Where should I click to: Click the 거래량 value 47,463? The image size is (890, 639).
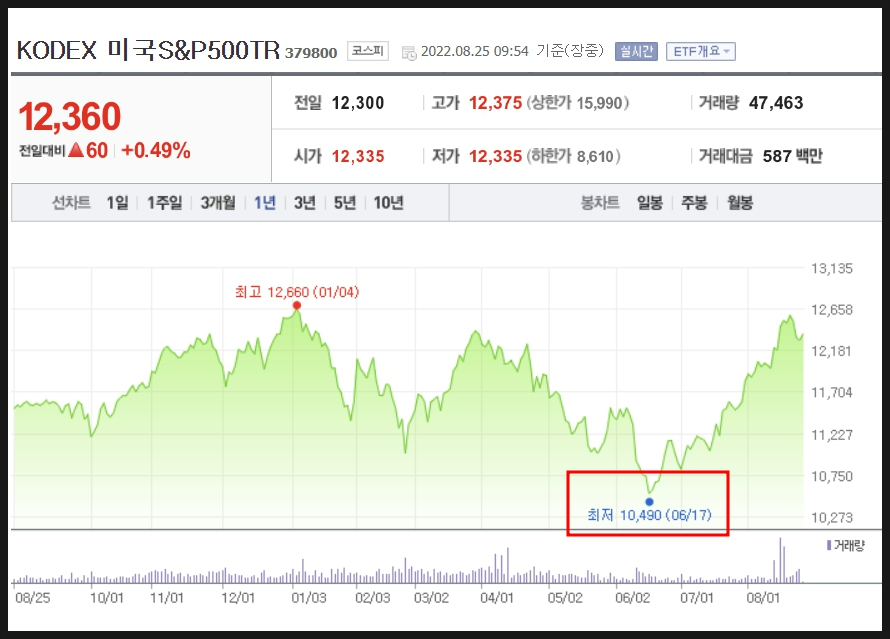pyautogui.click(x=776, y=103)
